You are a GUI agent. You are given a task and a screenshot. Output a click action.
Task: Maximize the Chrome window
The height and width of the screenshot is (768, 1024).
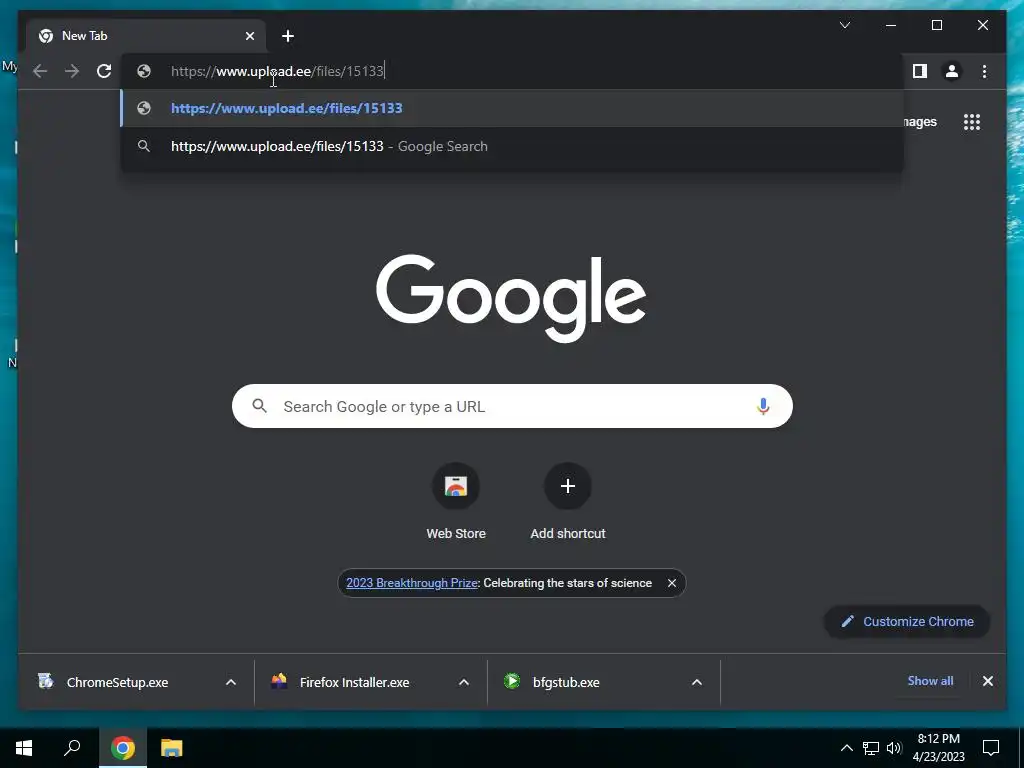[x=936, y=25]
